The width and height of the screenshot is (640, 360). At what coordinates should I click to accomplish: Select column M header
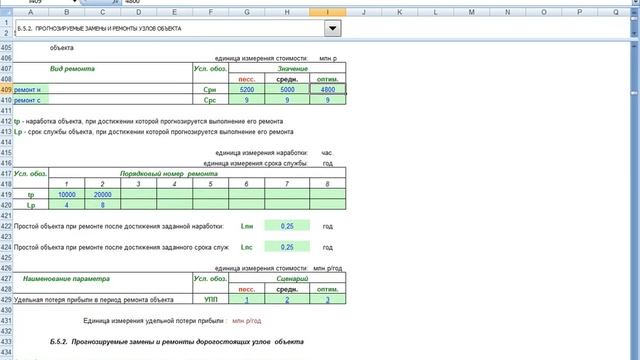471,12
